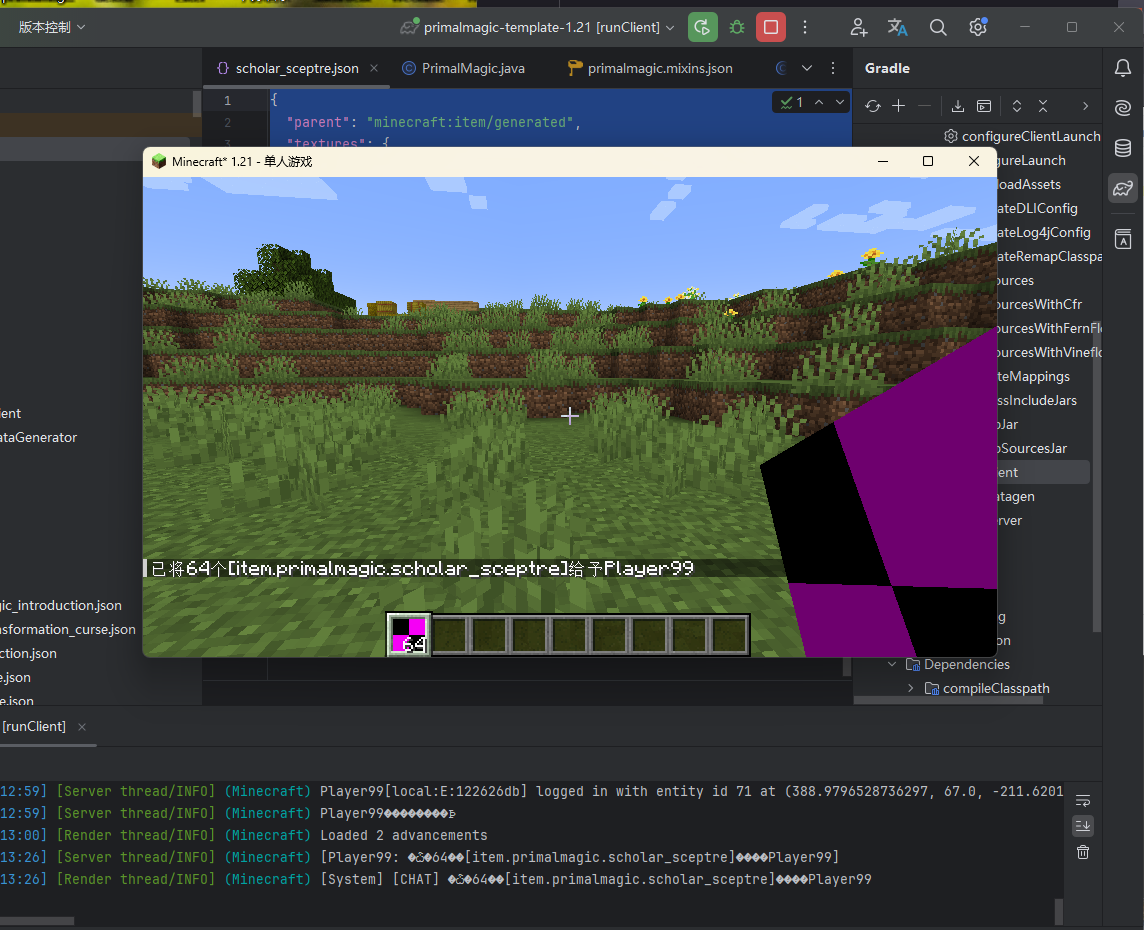
Task: Select ateDLIConfig Gradle task
Action: (1037, 209)
